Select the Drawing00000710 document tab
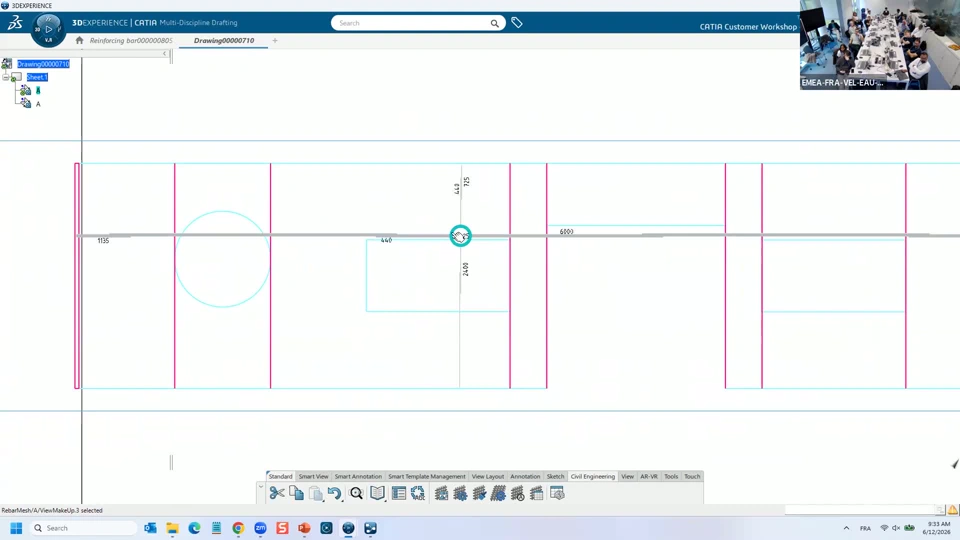The image size is (960, 540). (224, 40)
